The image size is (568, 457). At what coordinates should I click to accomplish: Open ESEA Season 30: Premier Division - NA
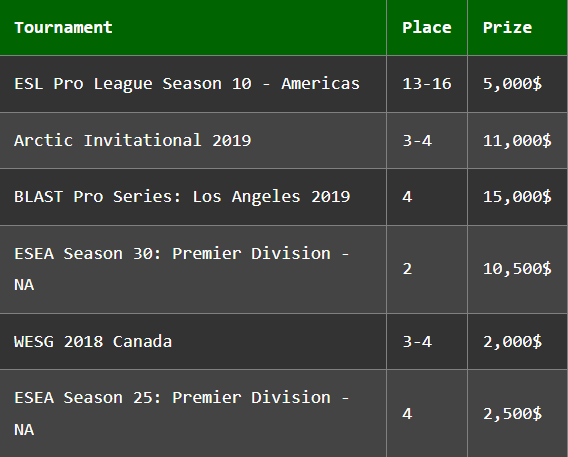point(181,269)
